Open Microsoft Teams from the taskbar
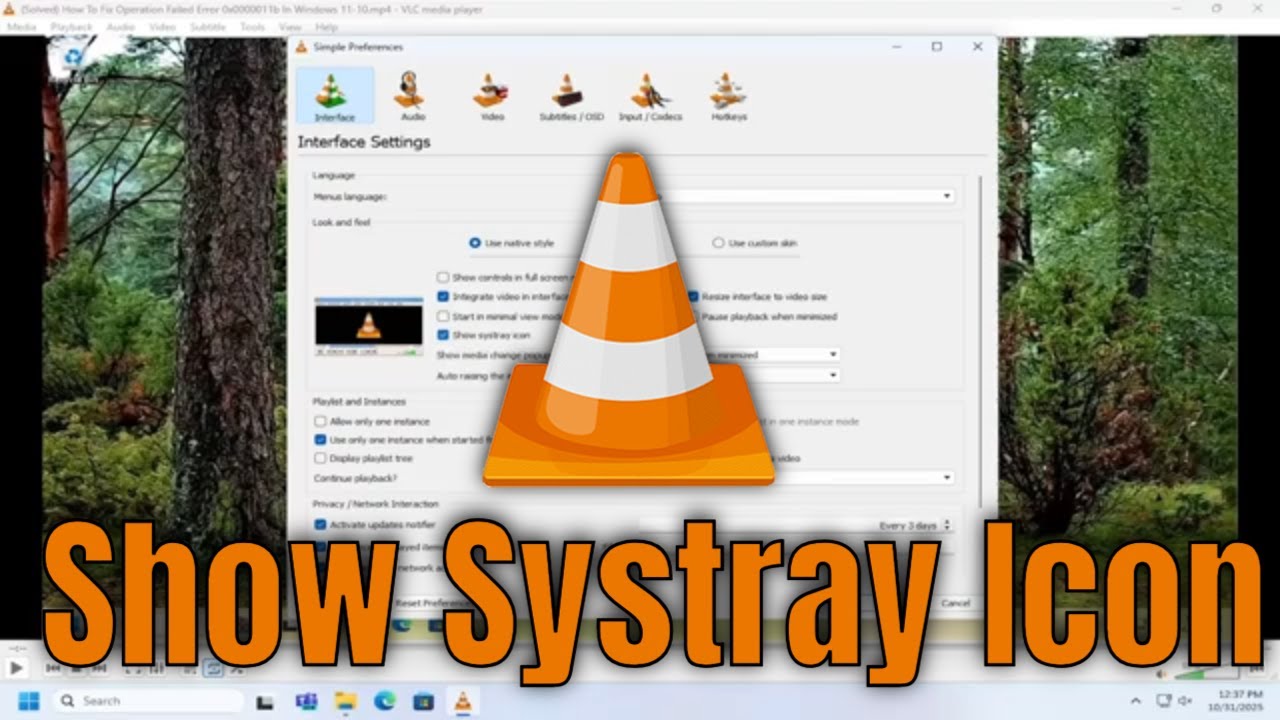Viewport: 1280px width, 720px height. [x=306, y=701]
